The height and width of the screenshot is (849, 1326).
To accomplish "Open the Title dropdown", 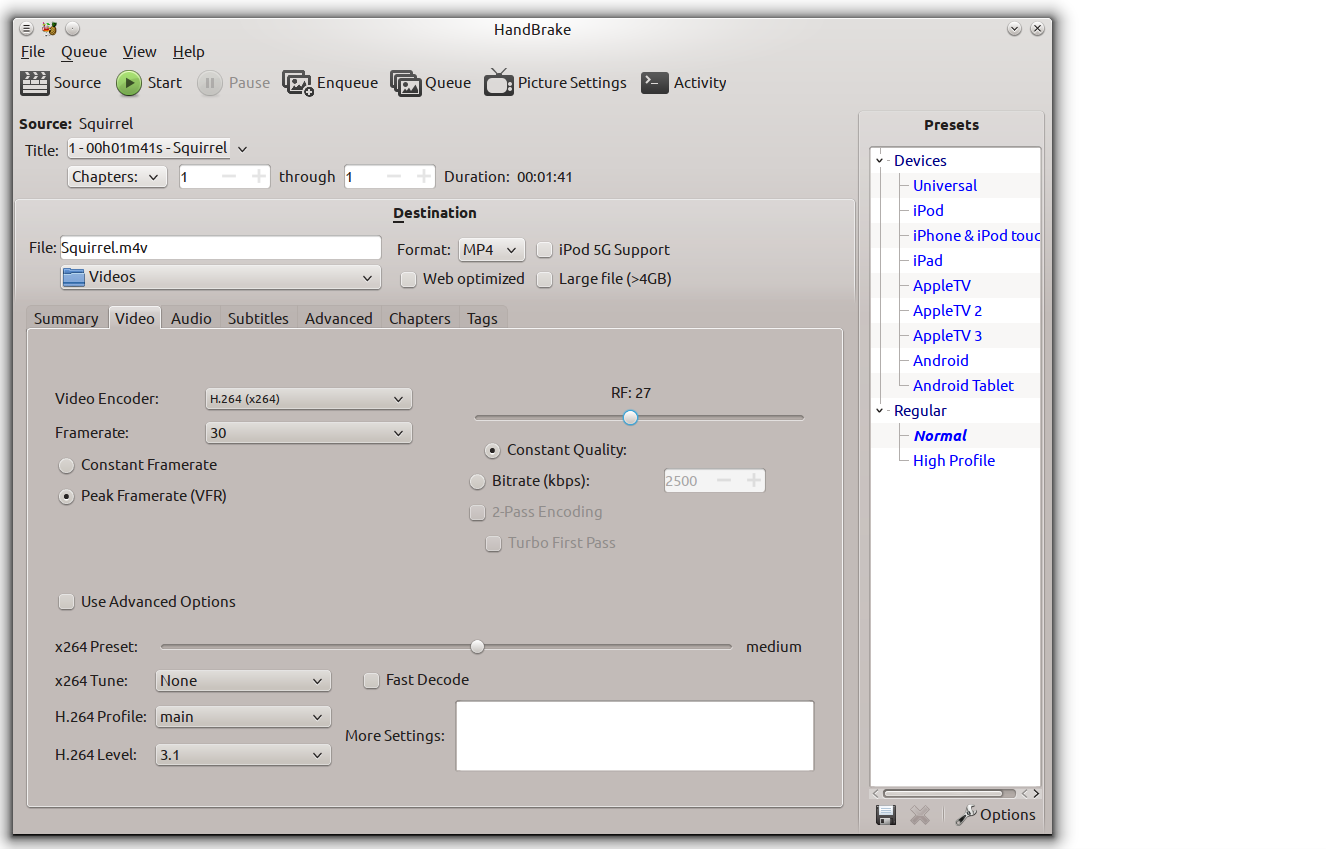I will click(x=157, y=149).
